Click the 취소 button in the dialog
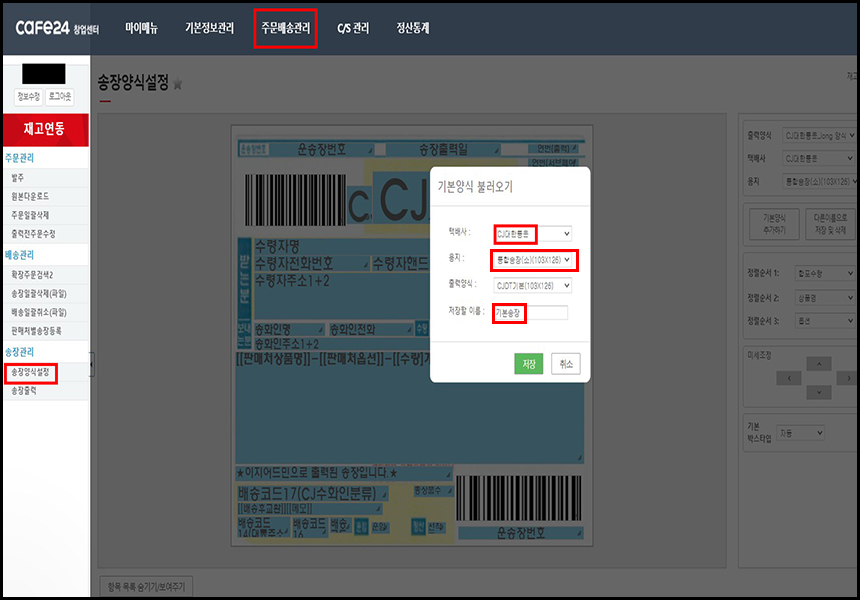This screenshot has height=600, width=860. pyautogui.click(x=566, y=364)
